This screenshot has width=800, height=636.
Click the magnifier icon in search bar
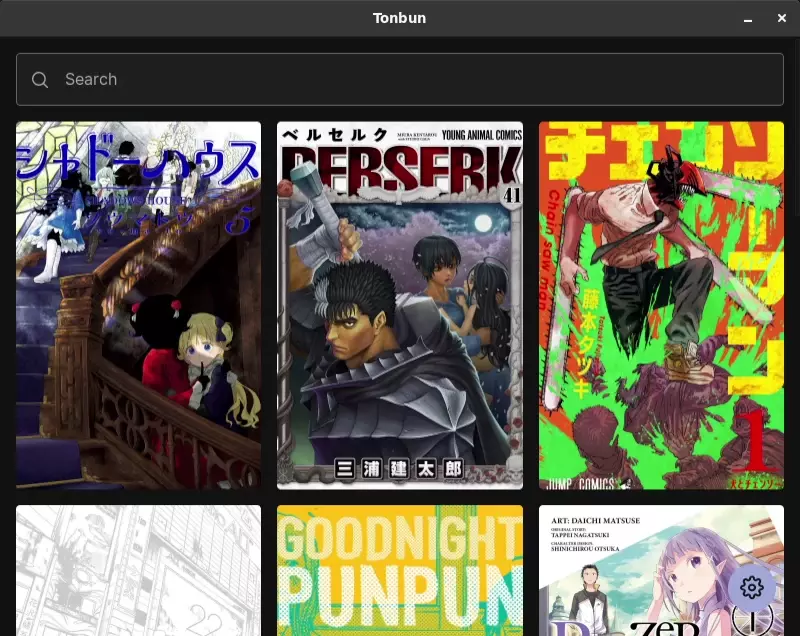pyautogui.click(x=40, y=80)
